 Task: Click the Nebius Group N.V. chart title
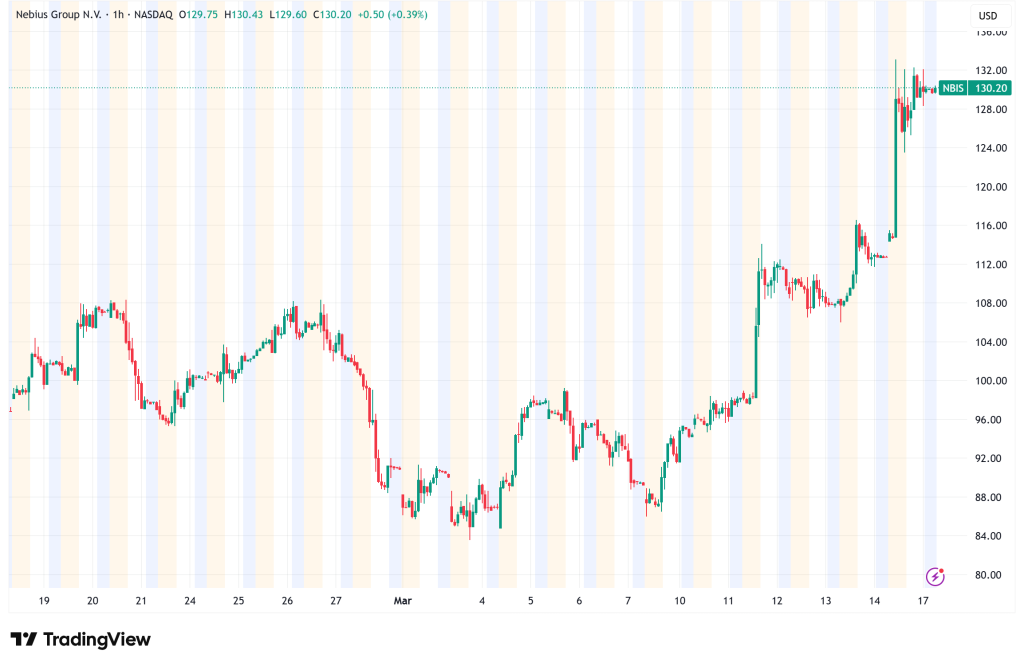coord(58,15)
